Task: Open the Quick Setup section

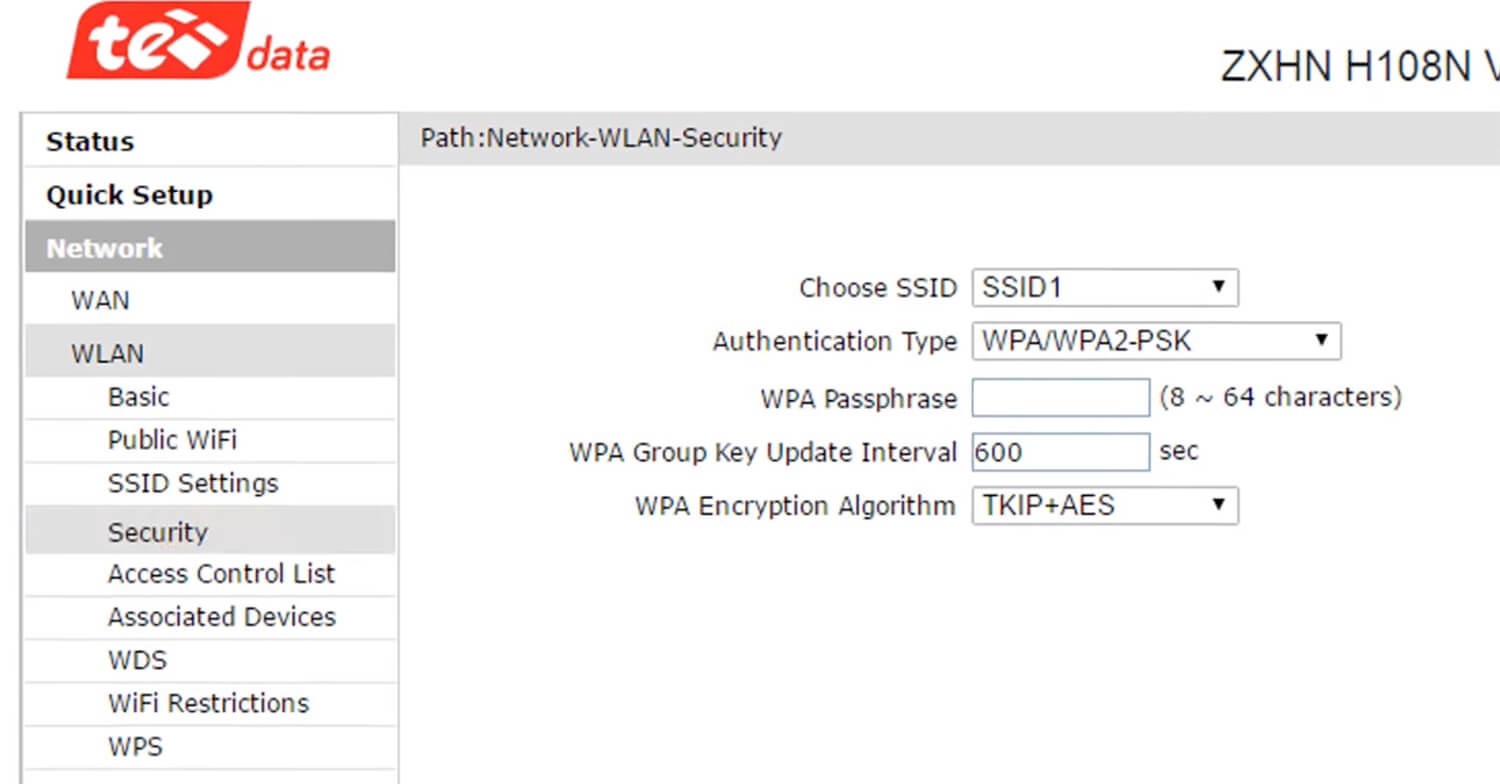Action: (x=129, y=195)
